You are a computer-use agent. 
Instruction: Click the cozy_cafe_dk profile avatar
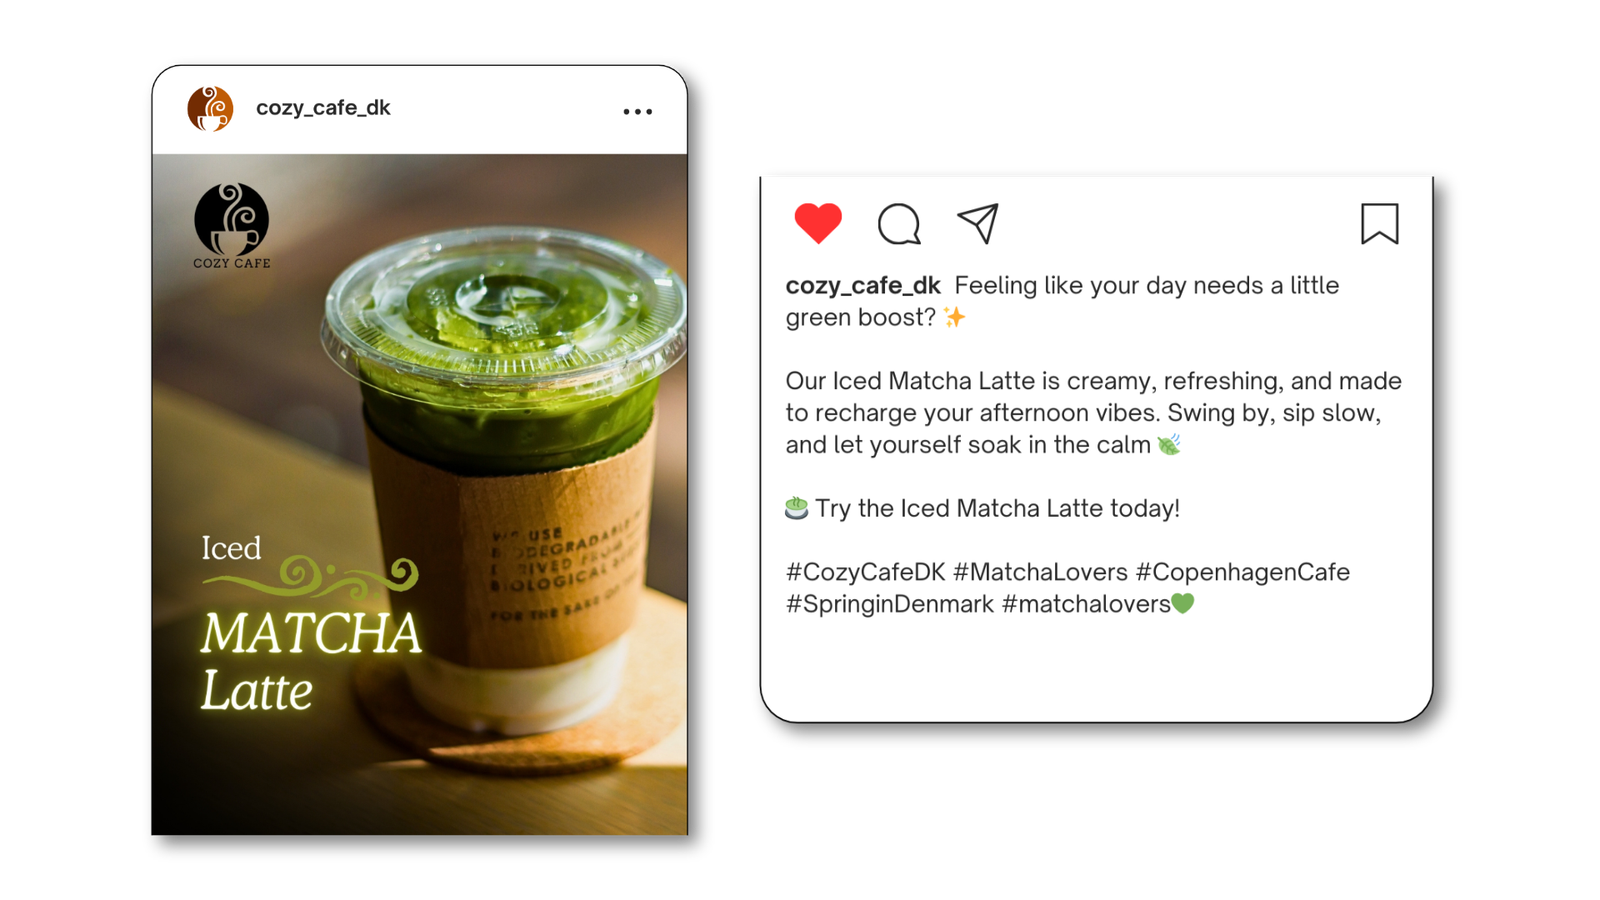pos(210,108)
